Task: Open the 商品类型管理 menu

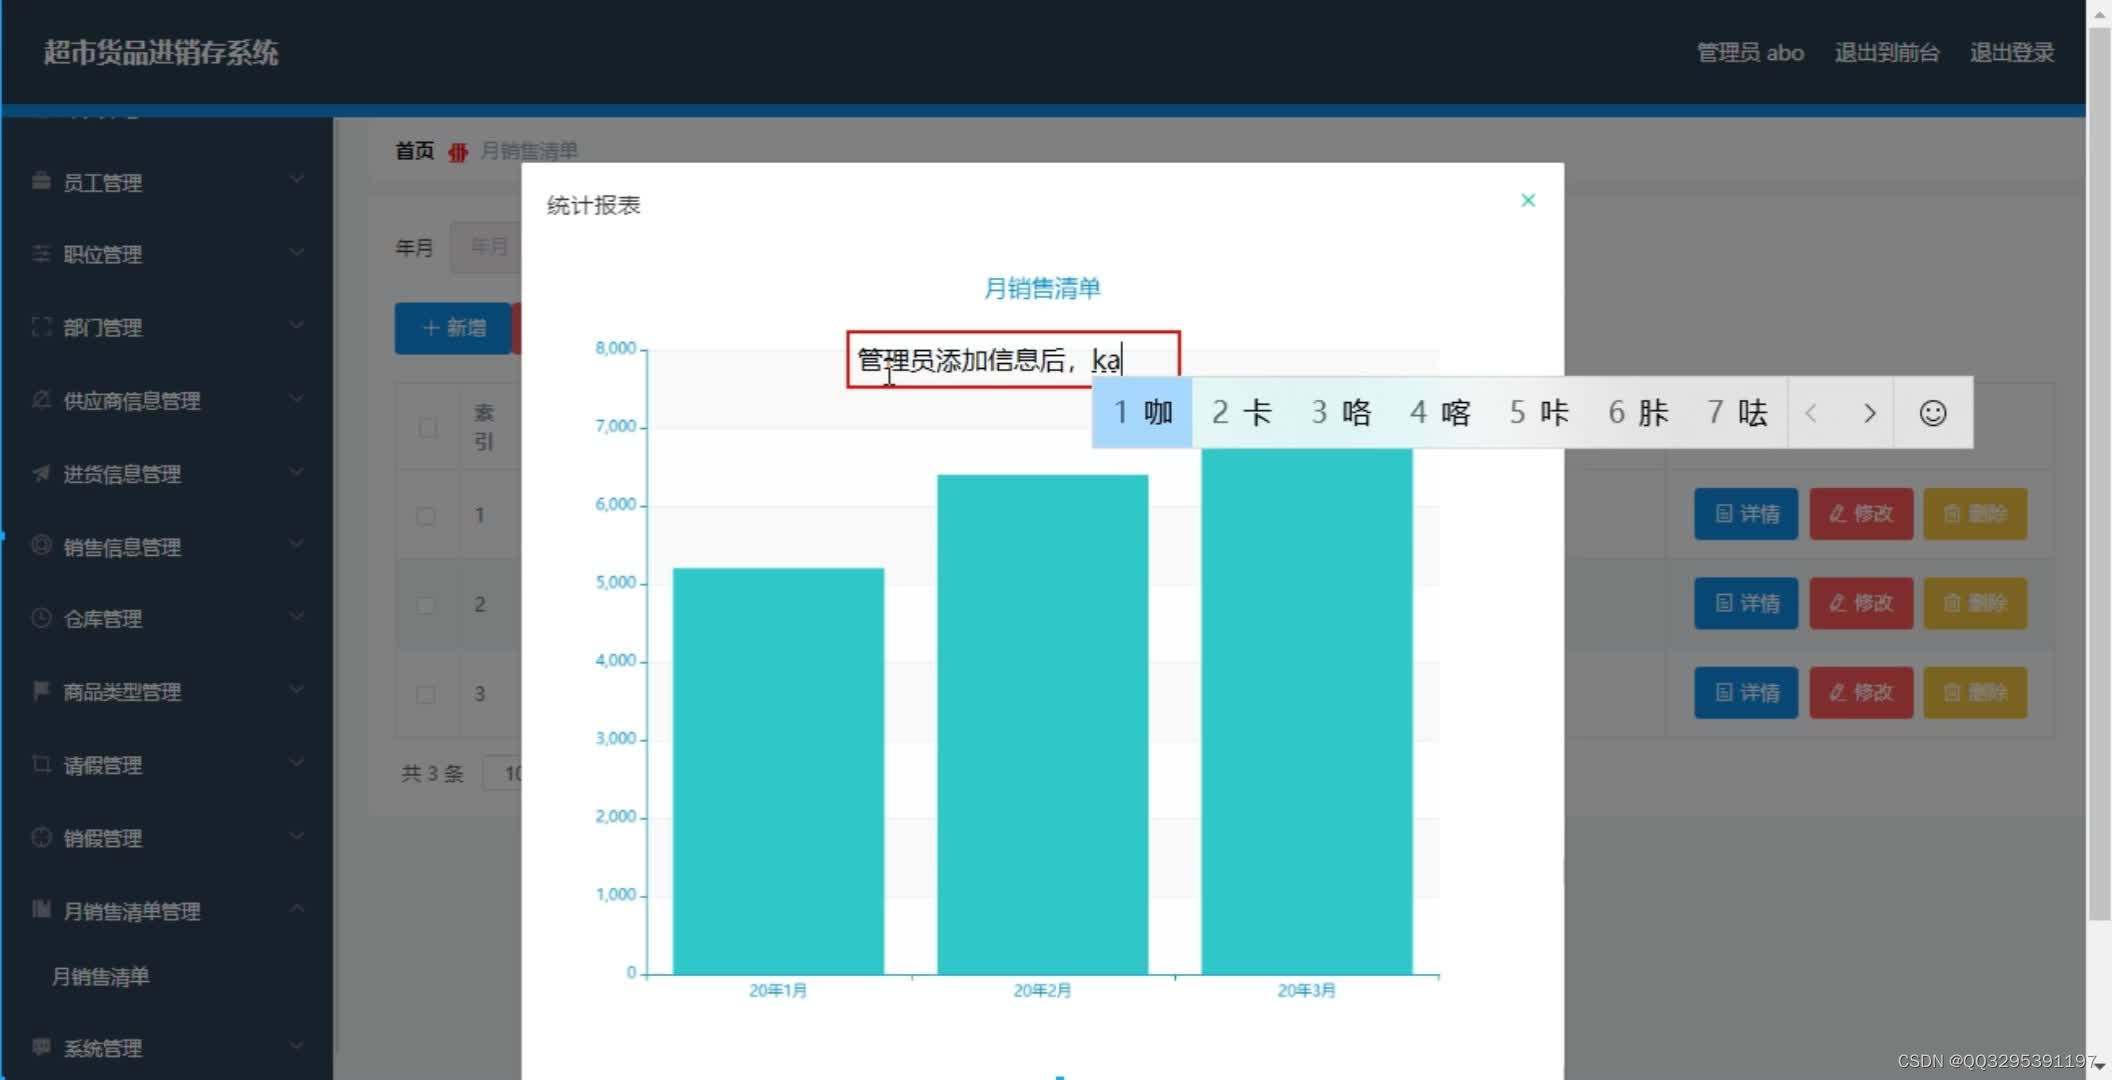Action: tap(167, 691)
